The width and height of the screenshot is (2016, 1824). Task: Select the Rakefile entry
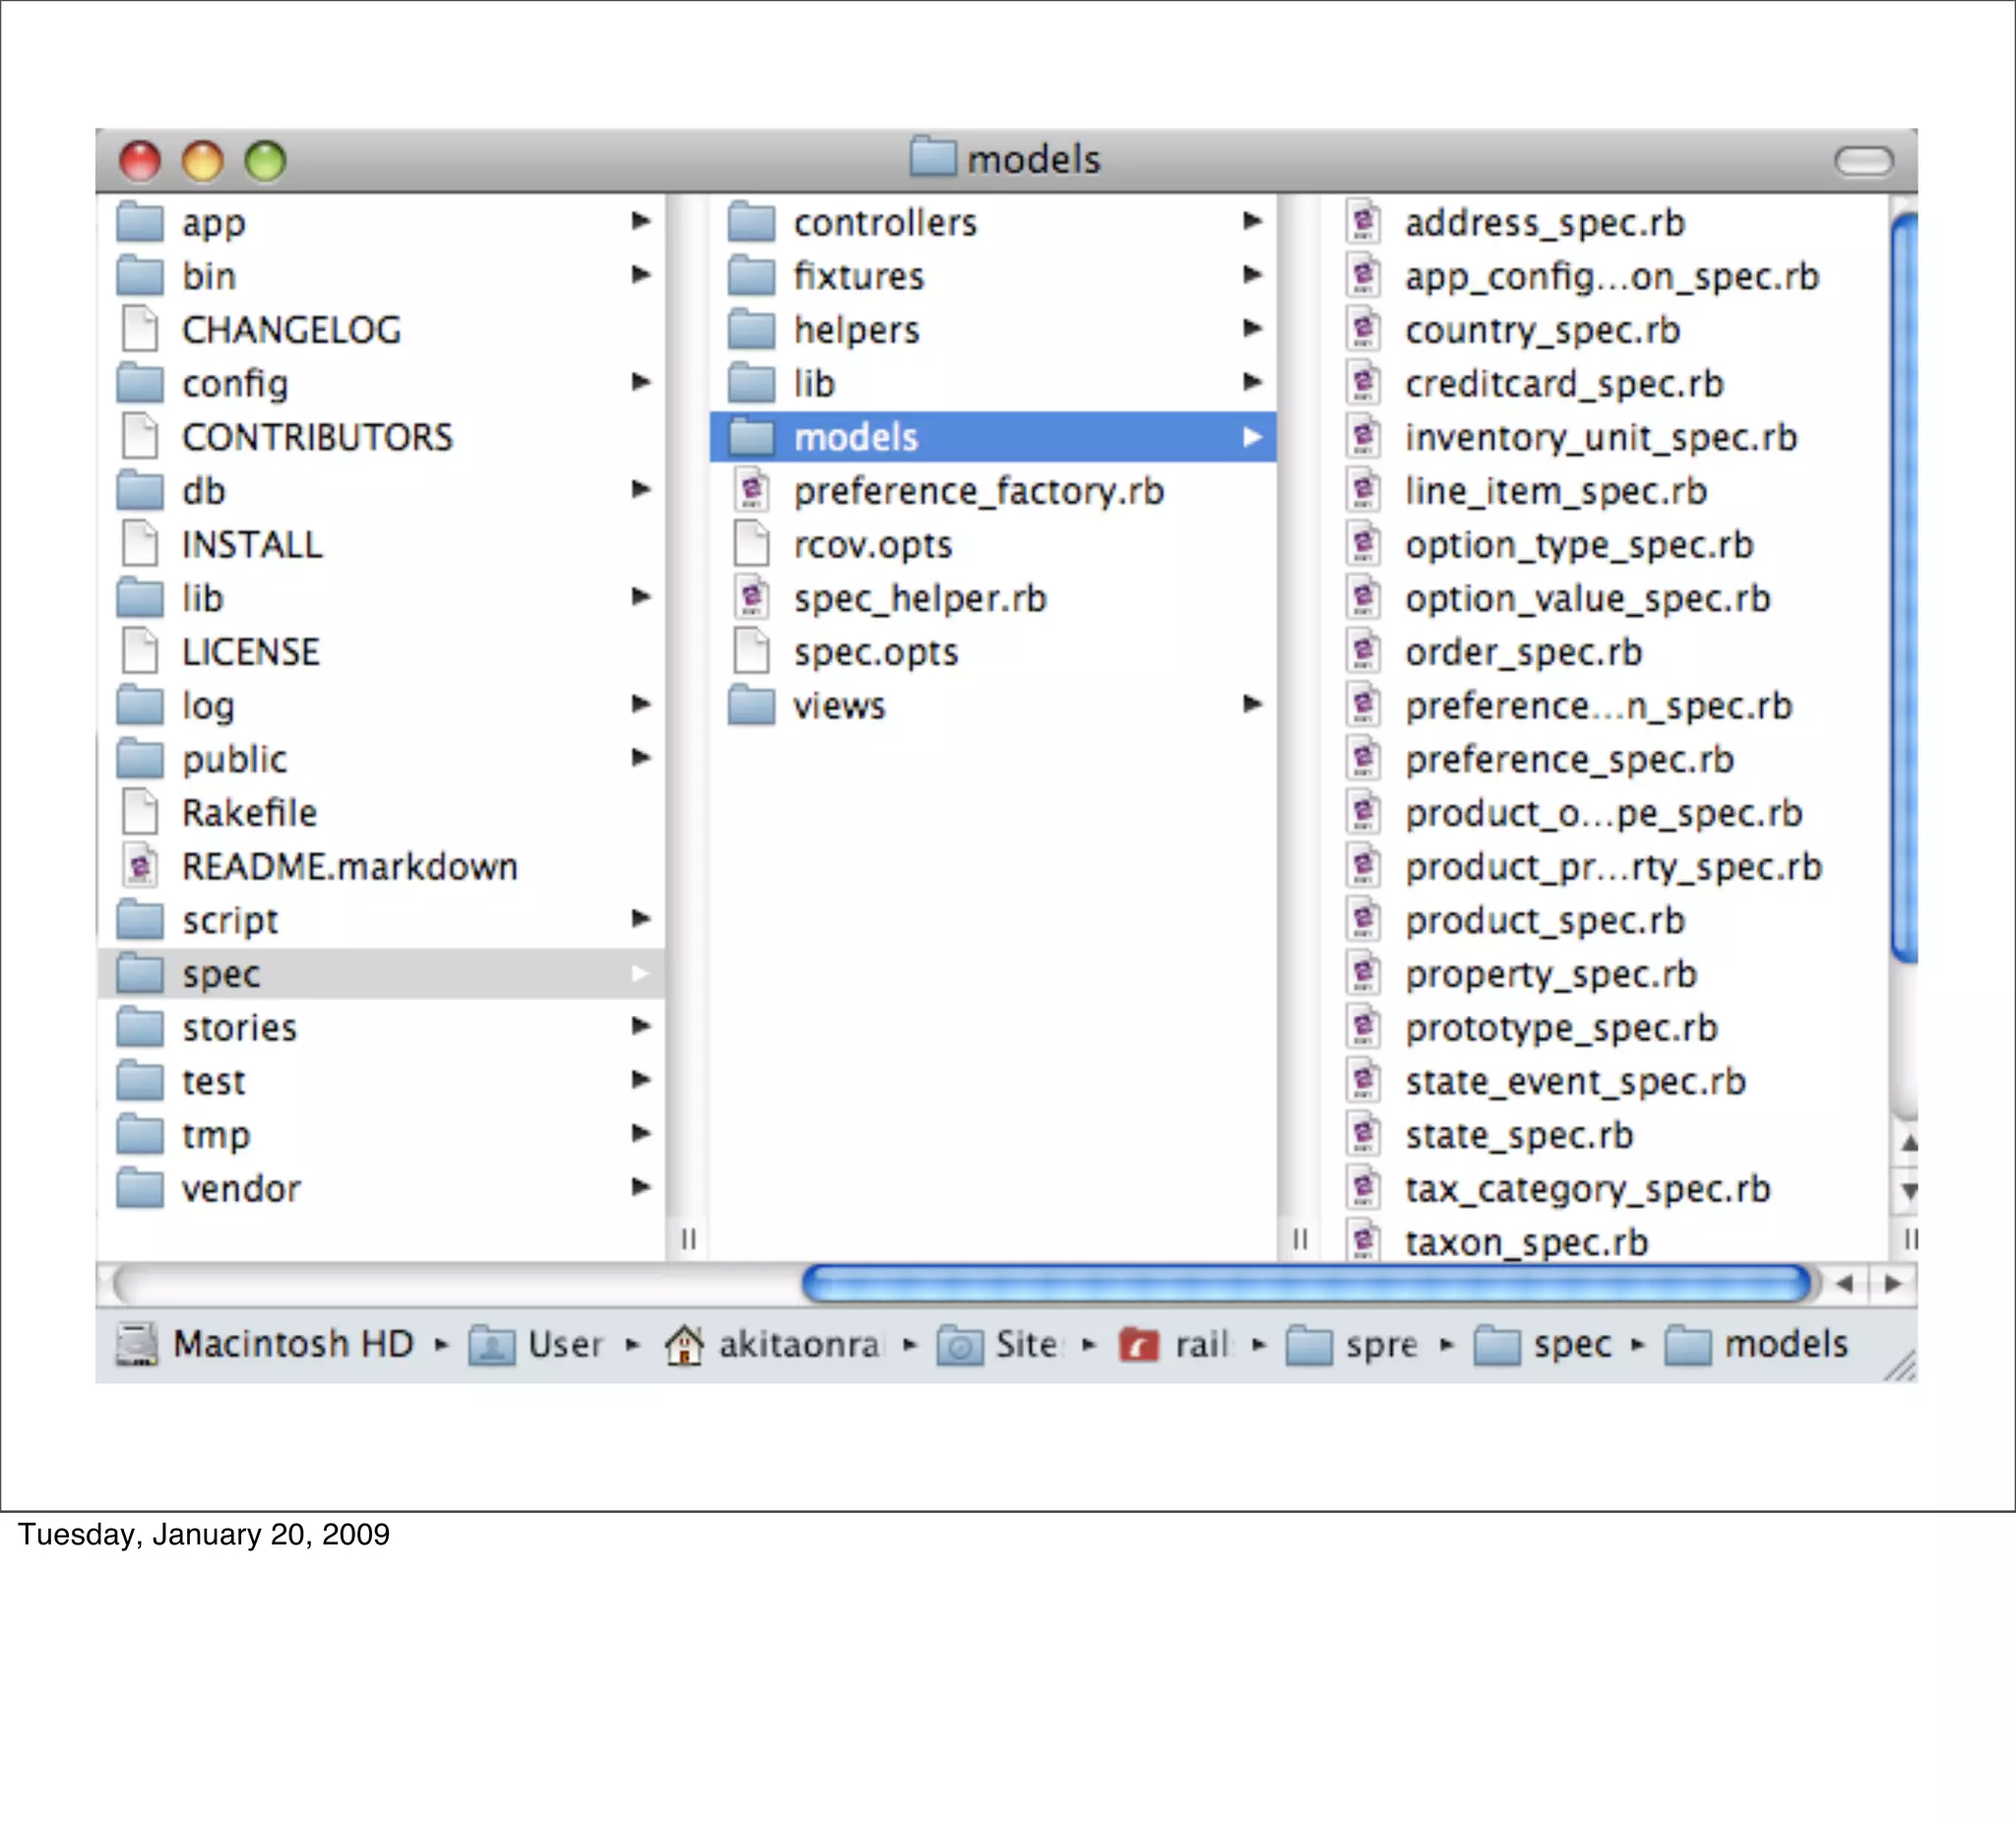coord(249,813)
